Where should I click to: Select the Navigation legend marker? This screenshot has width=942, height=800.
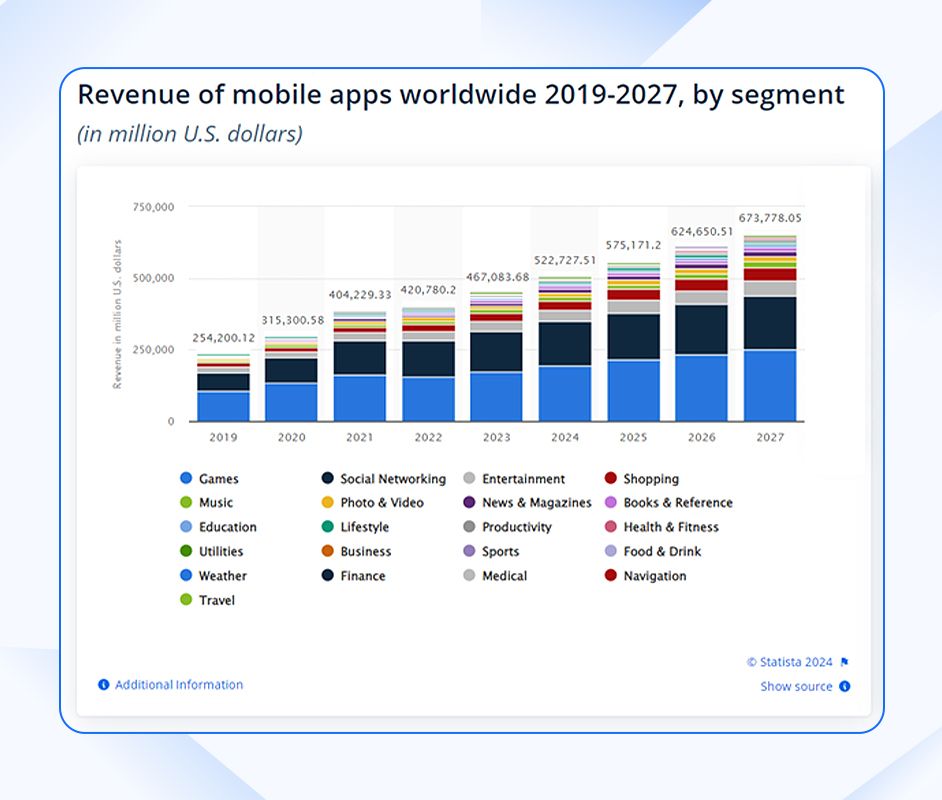point(610,576)
